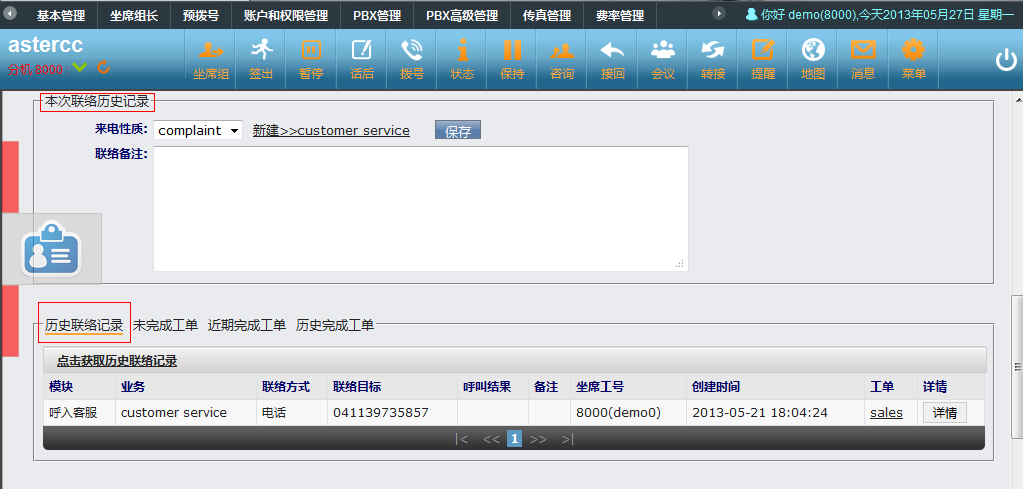This screenshot has width=1023, height=489.
Task: Open the sales work order link
Action: pos(886,412)
